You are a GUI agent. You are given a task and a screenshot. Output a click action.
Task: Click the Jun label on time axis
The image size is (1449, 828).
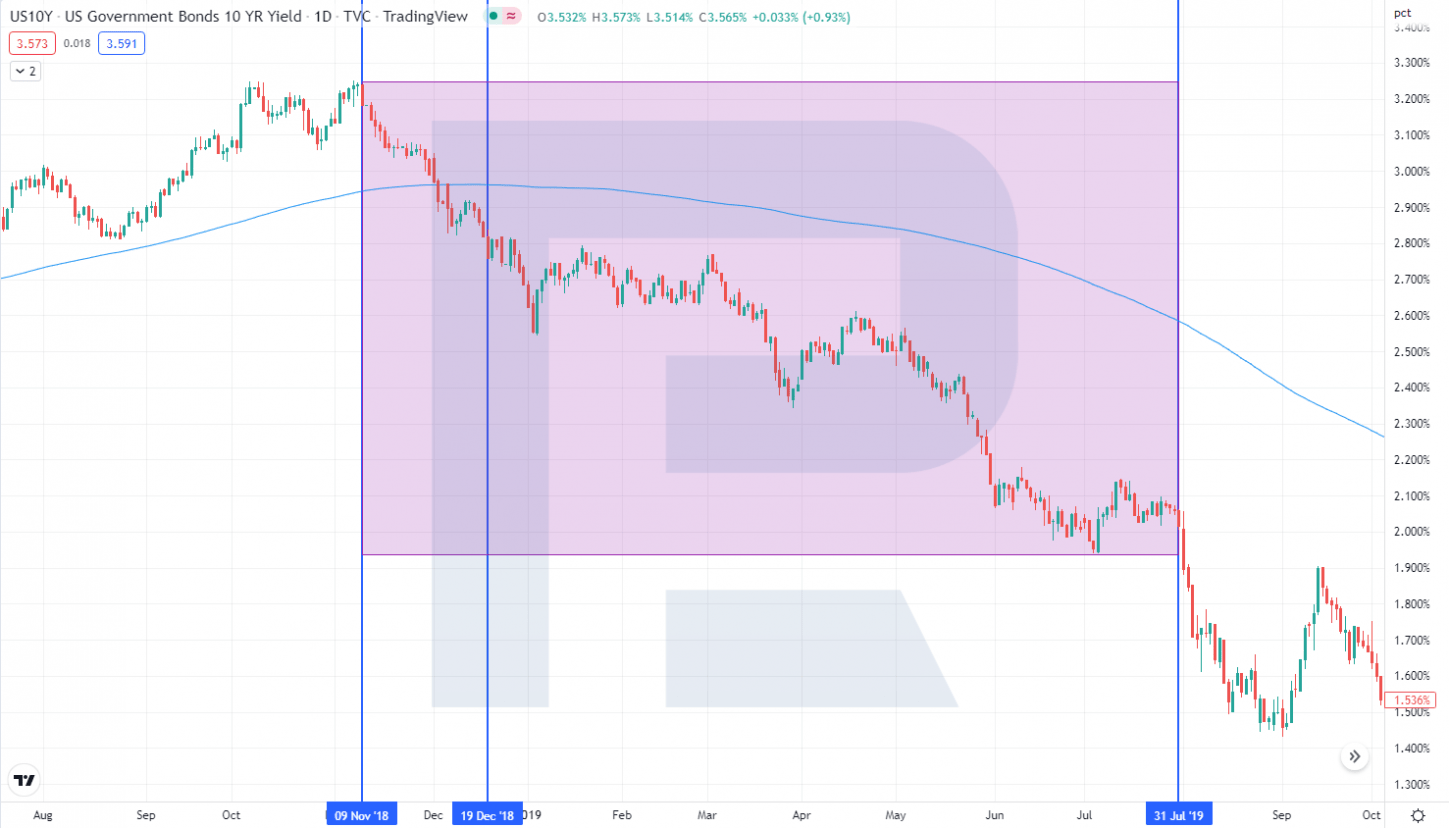pyautogui.click(x=995, y=815)
